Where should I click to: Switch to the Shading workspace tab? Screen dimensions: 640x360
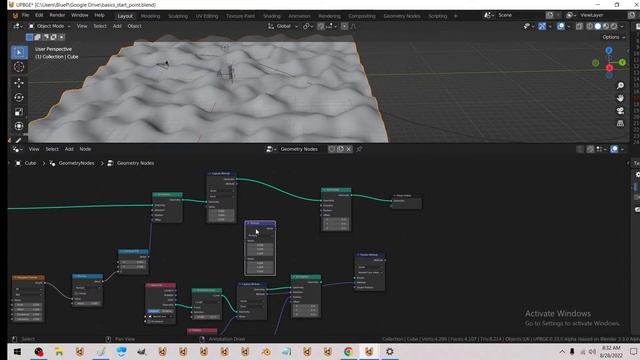pos(271,16)
